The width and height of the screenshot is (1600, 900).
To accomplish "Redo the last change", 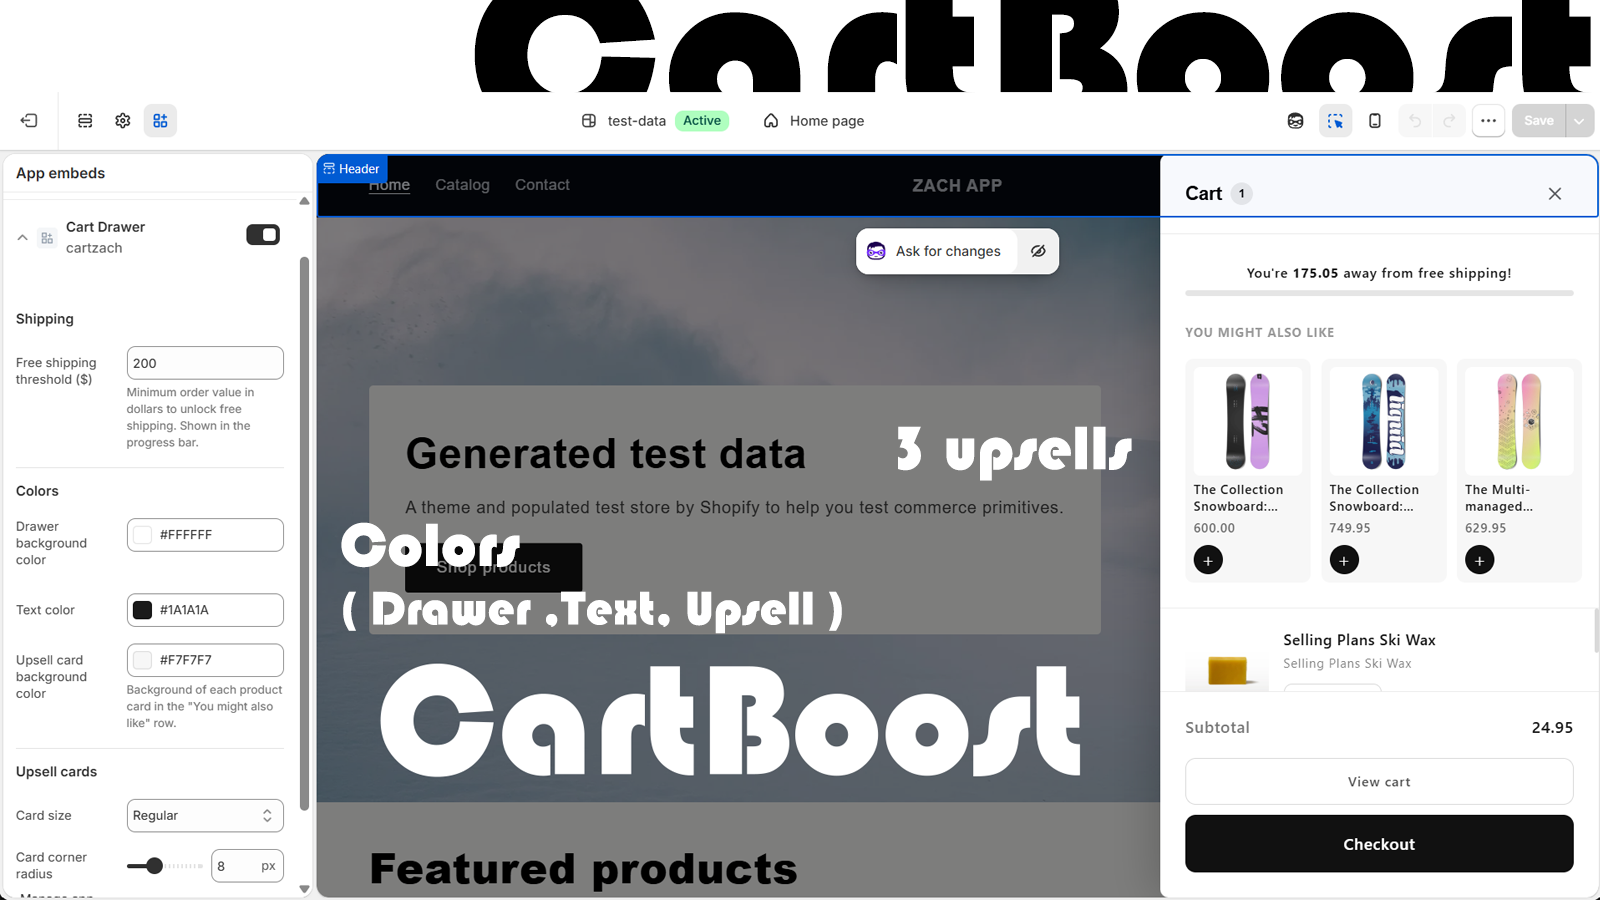I will pos(1449,121).
